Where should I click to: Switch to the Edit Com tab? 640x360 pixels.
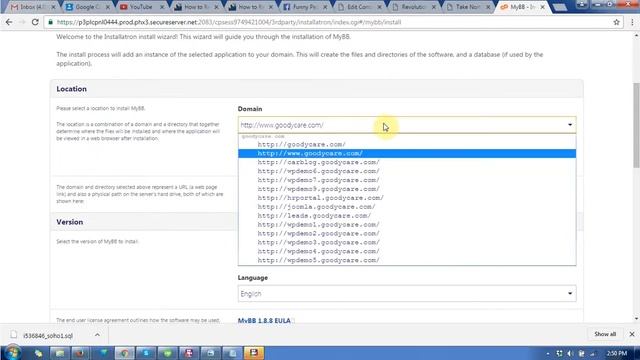click(358, 7)
